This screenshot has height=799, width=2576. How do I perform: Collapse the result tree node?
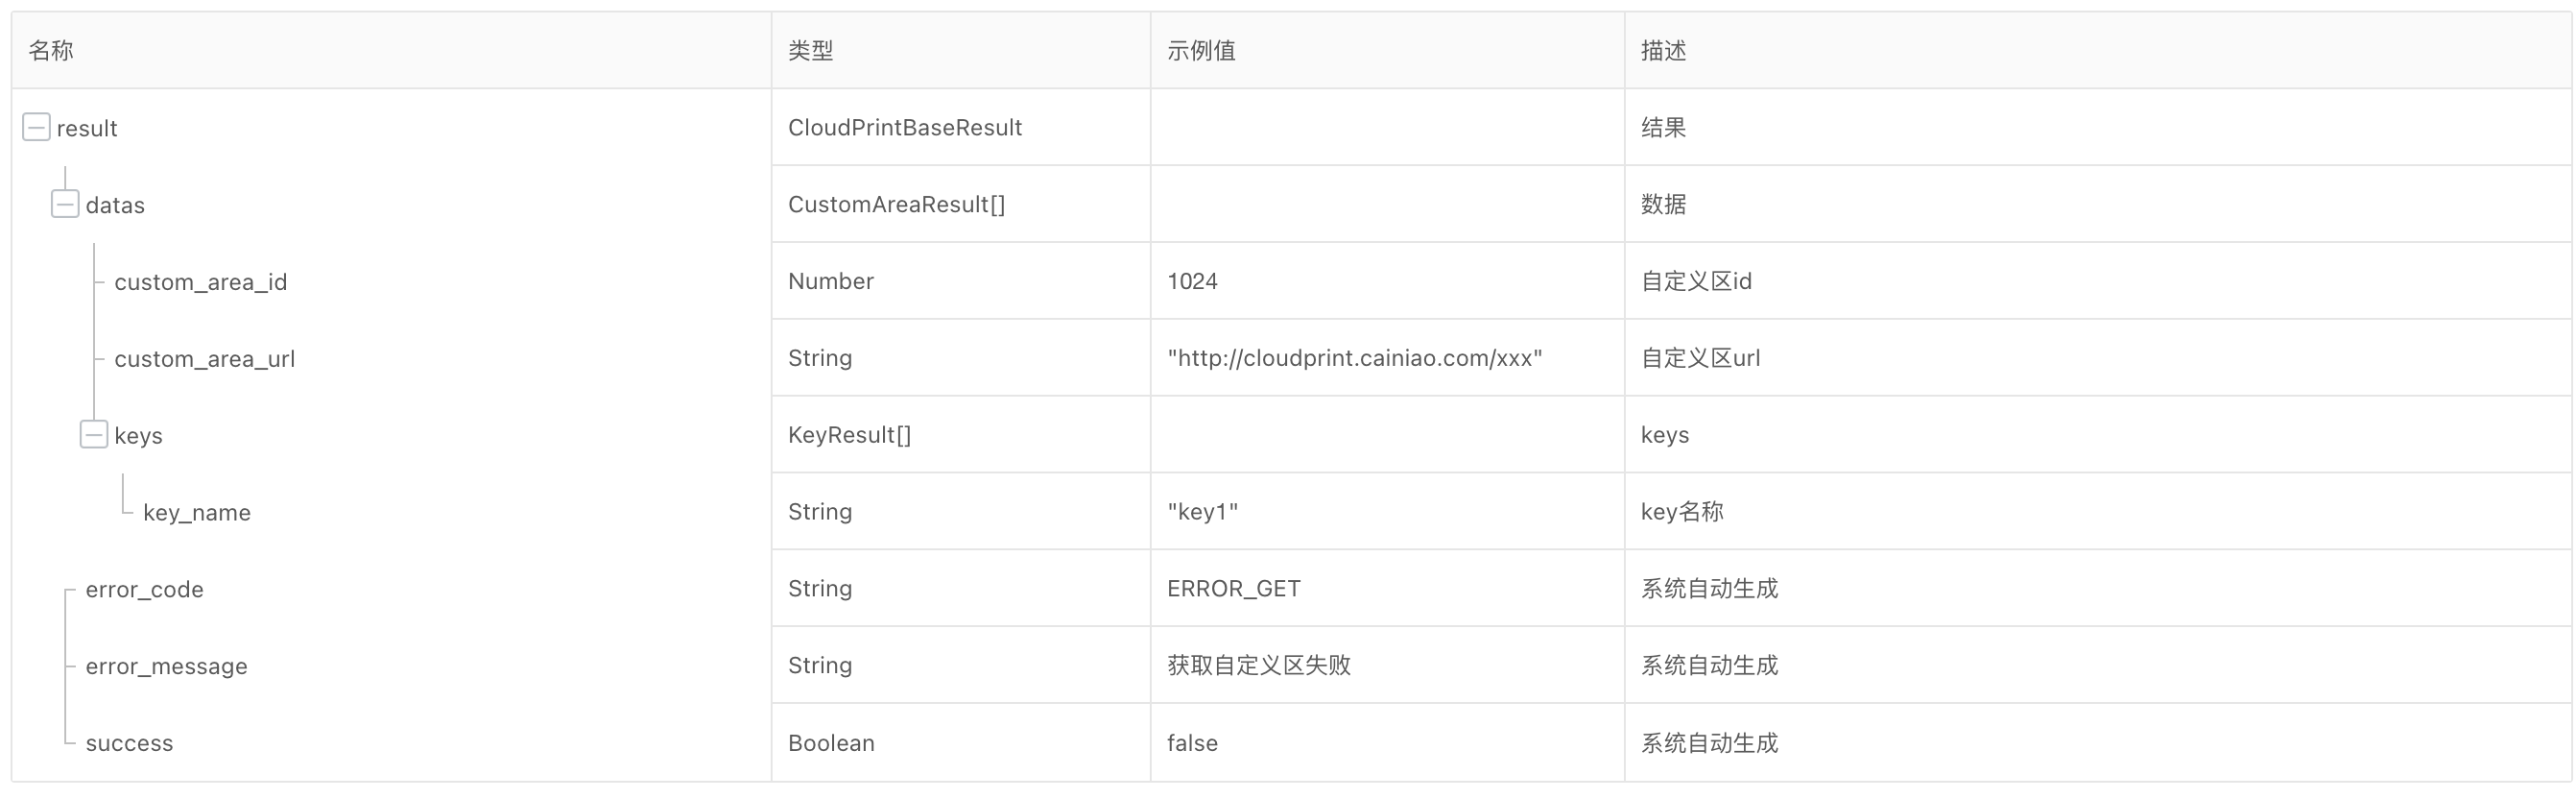click(36, 127)
